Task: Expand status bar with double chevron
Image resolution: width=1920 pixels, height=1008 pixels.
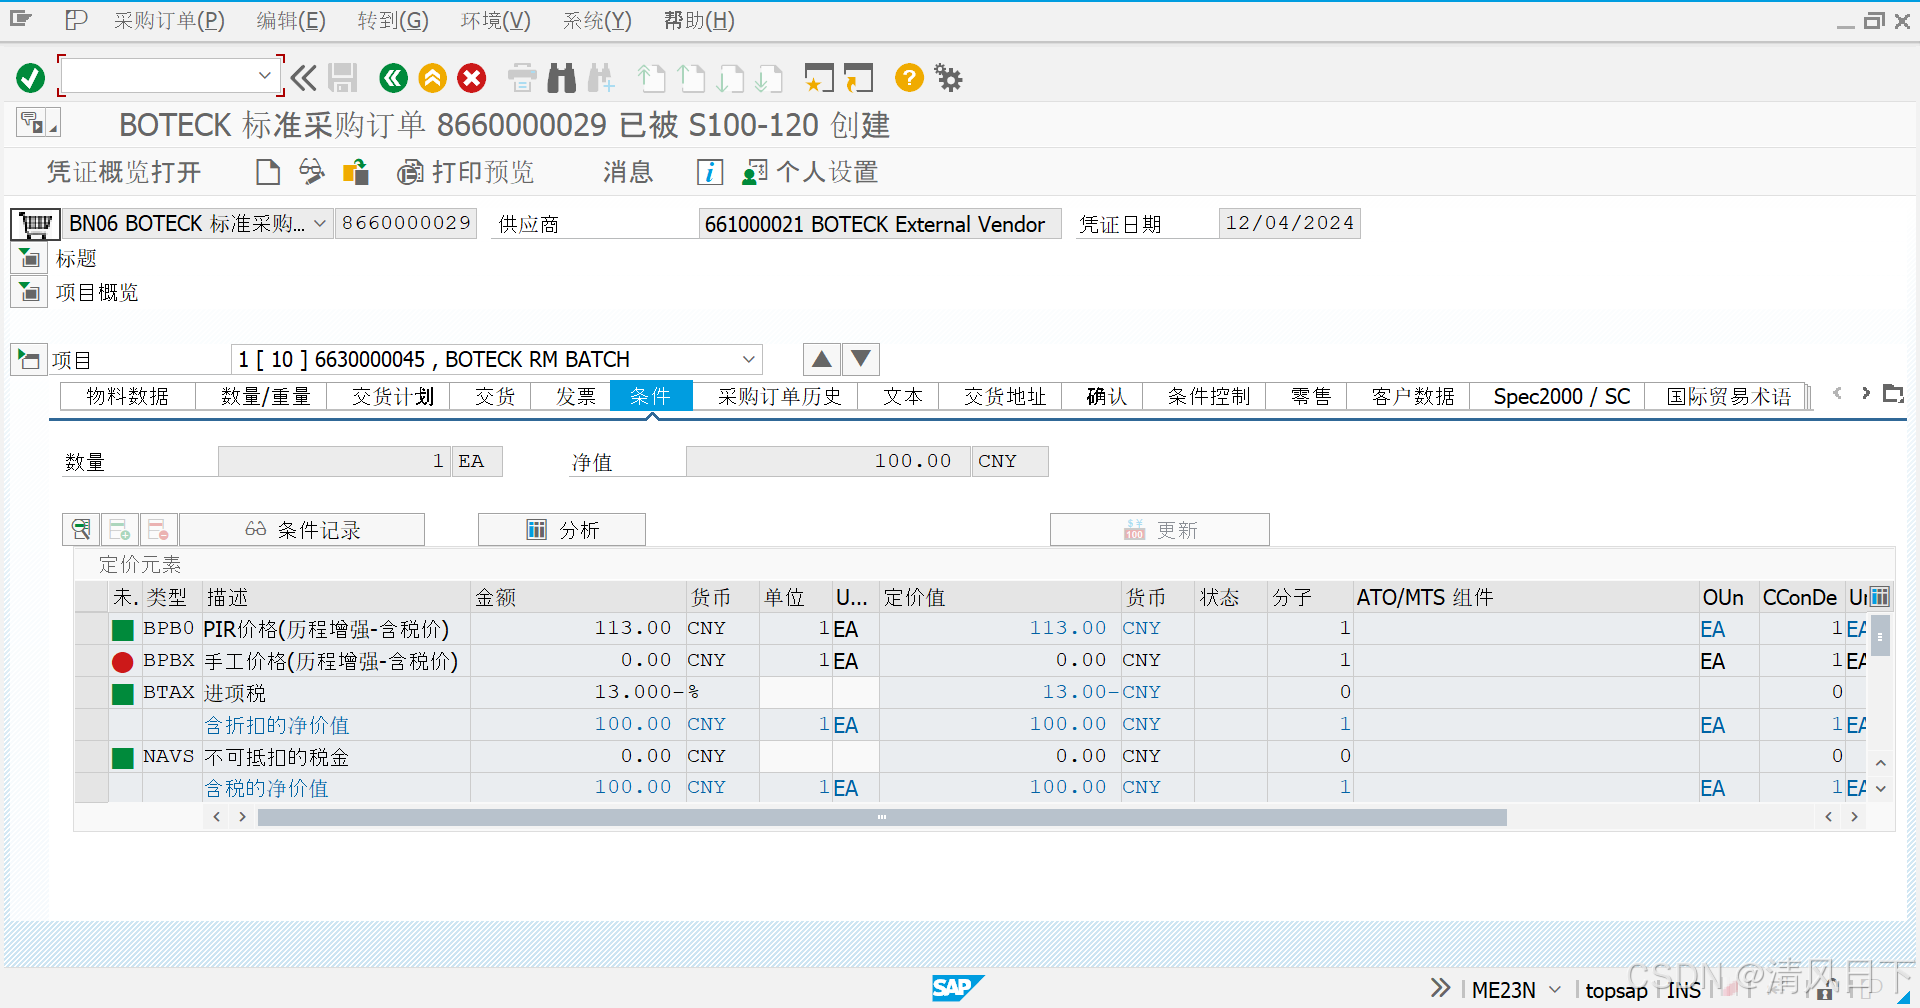Action: (1440, 988)
